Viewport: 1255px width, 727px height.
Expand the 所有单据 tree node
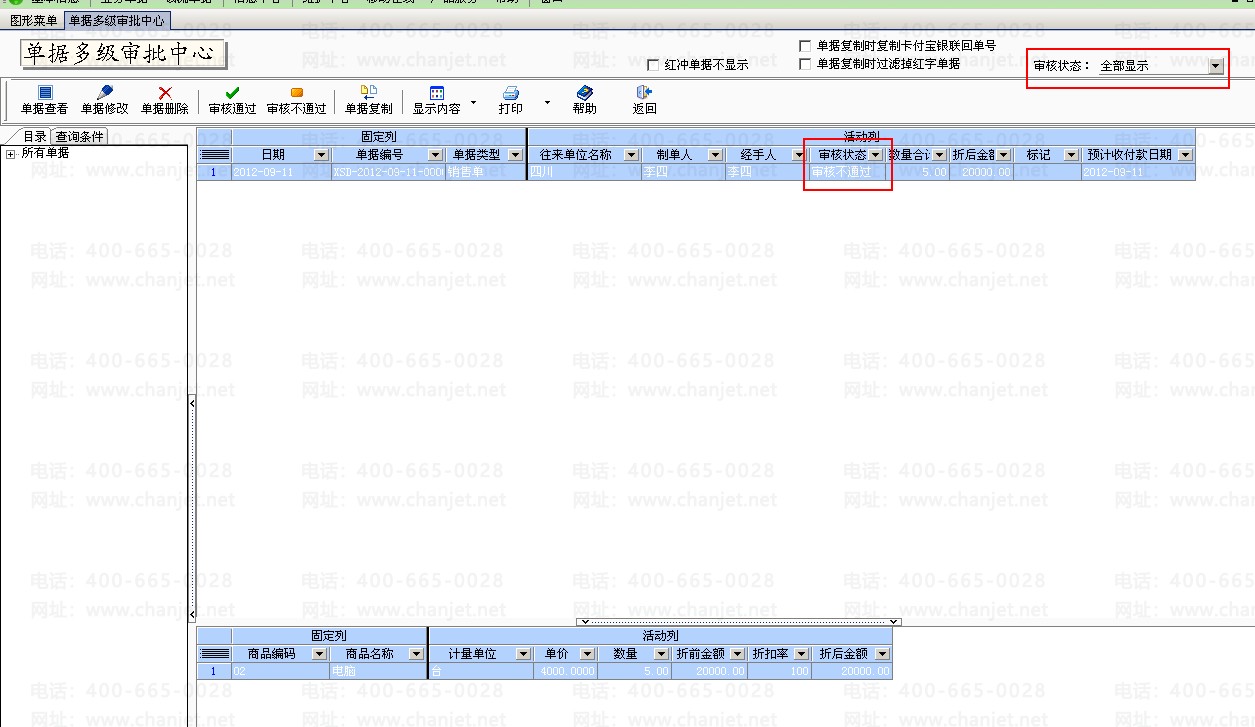tap(10, 154)
